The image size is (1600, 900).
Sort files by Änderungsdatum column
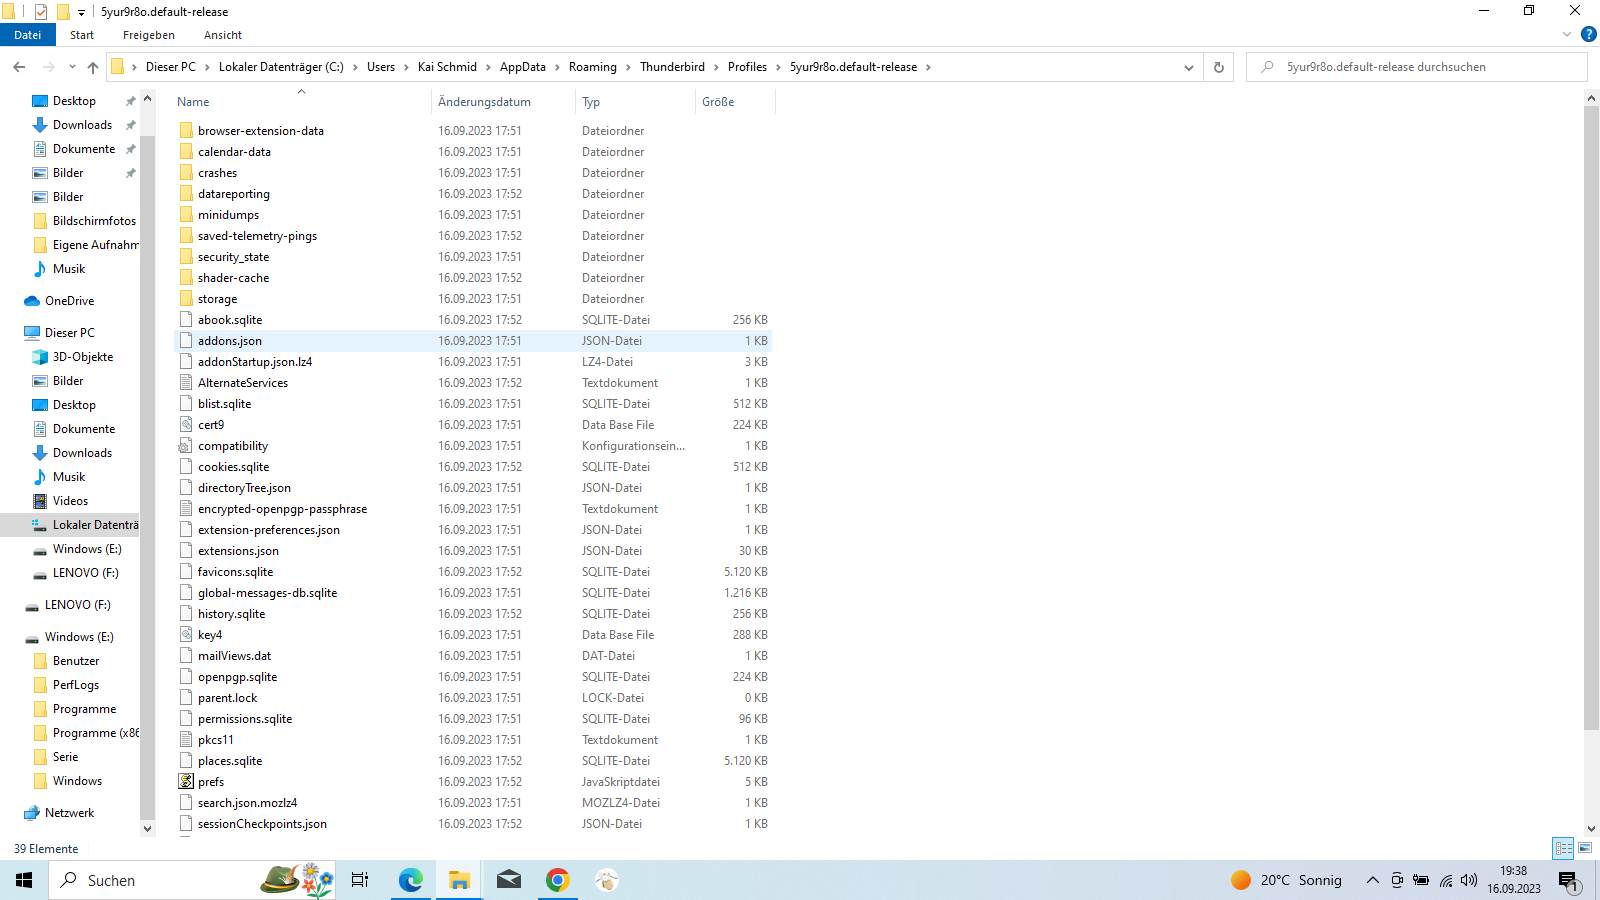point(484,102)
